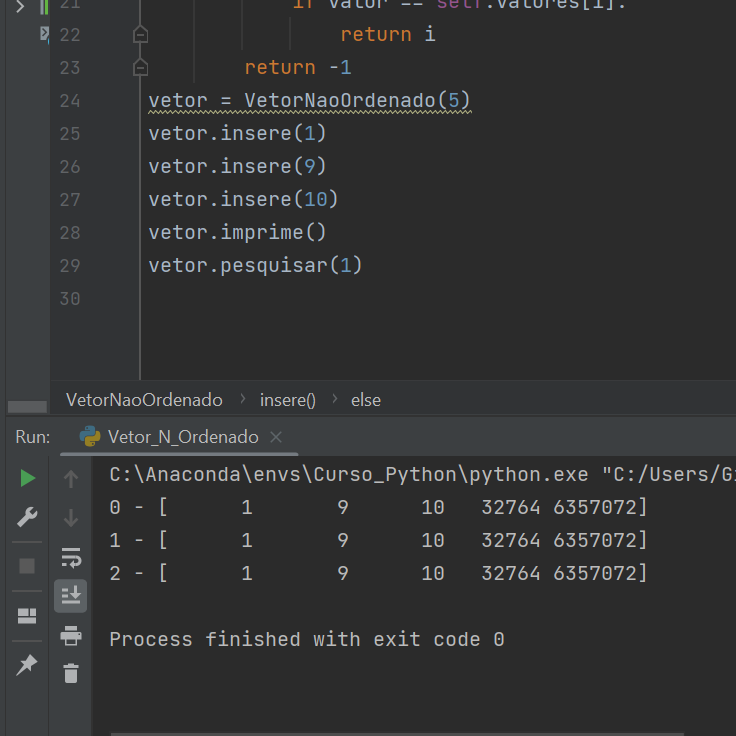Click the 'Run:' panel label
The height and width of the screenshot is (736, 736).
tap(32, 437)
